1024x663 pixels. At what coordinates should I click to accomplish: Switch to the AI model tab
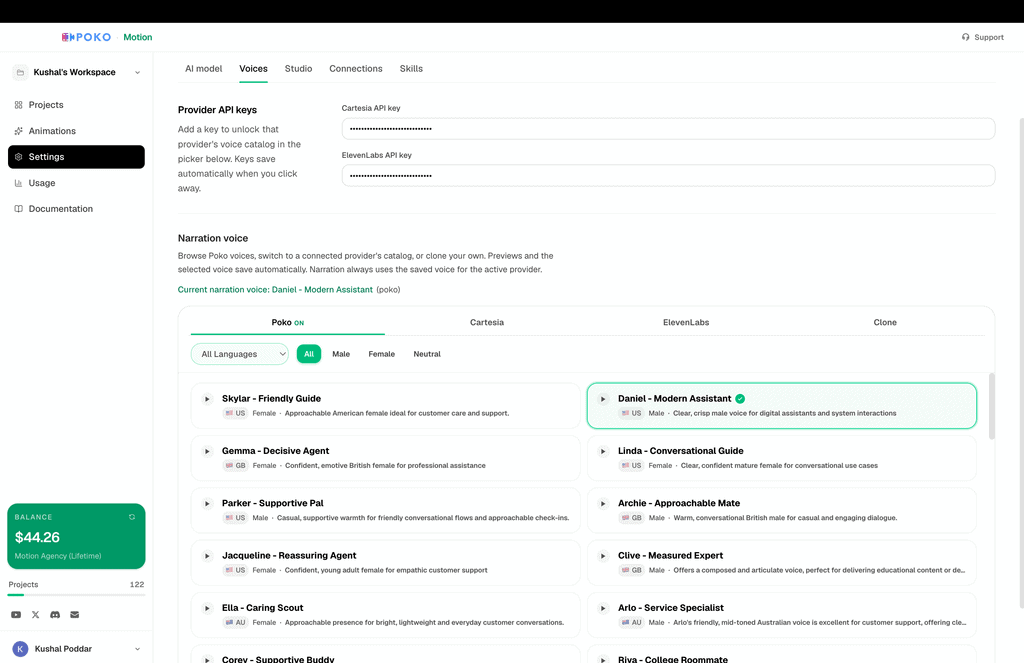pyautogui.click(x=204, y=69)
